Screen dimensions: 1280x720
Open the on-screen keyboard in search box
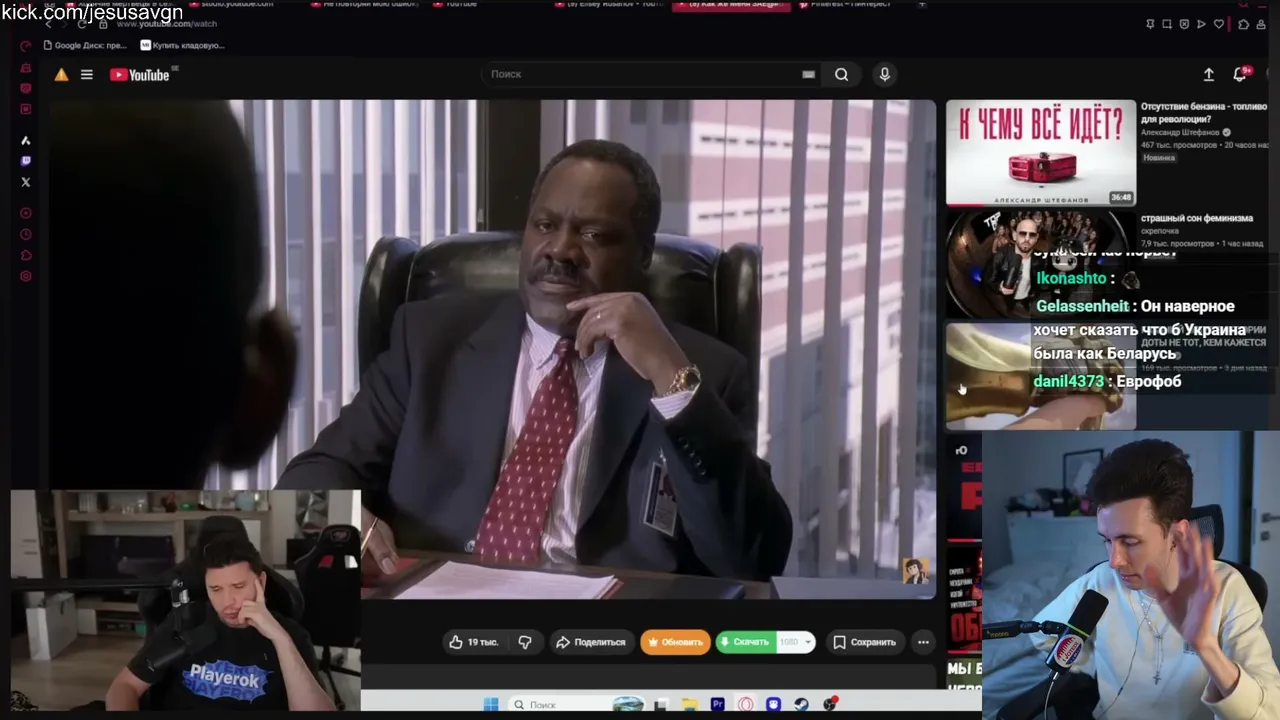[x=808, y=74]
